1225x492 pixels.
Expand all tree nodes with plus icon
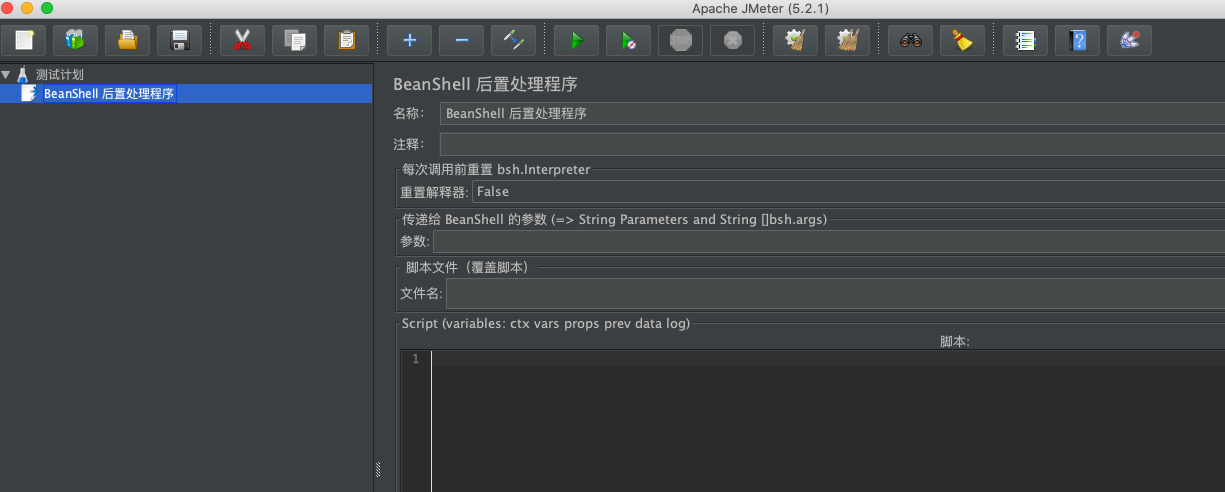pyautogui.click(x=409, y=40)
